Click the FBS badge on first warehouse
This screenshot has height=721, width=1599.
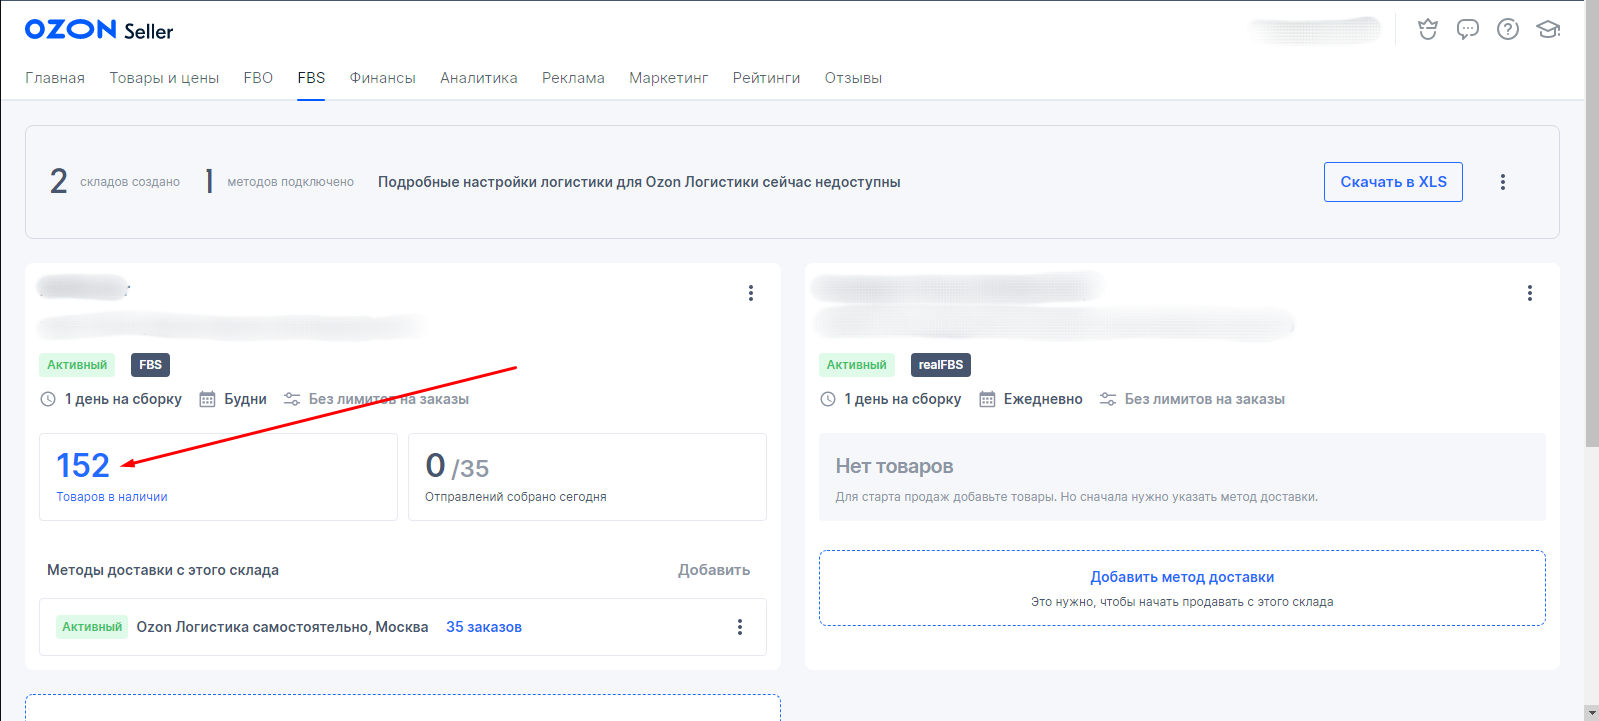pos(151,365)
